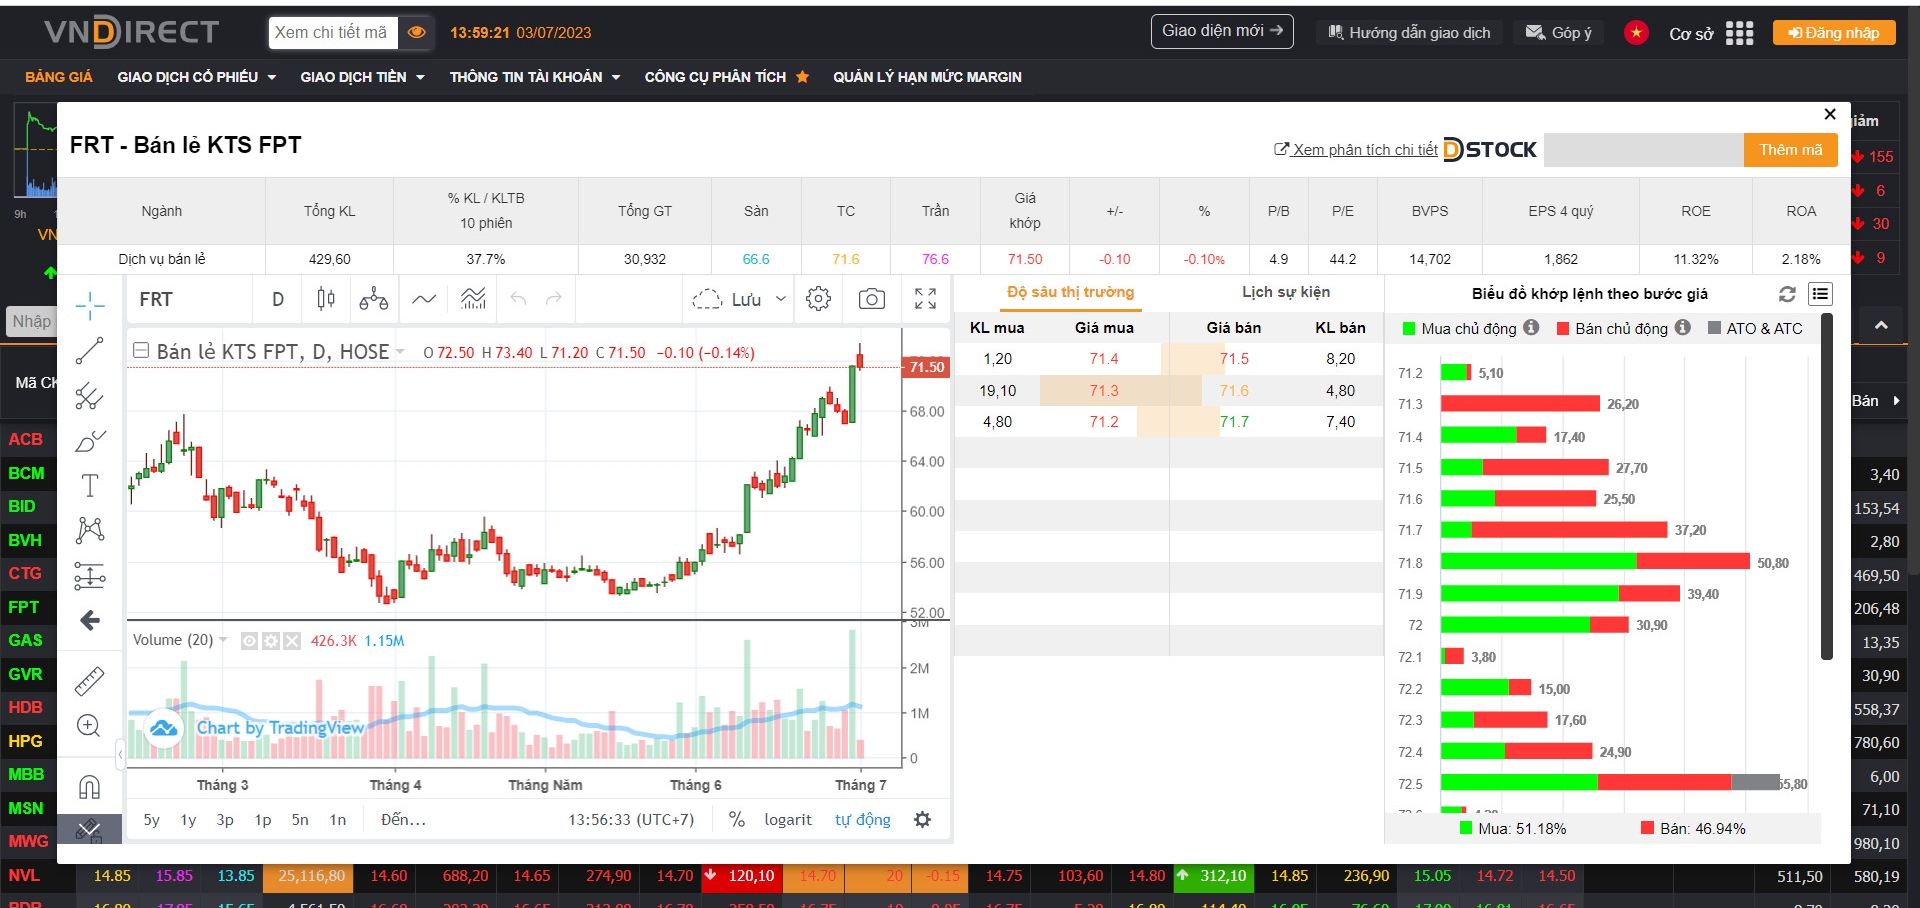
Task: Select the text annotation tool
Action: point(90,486)
